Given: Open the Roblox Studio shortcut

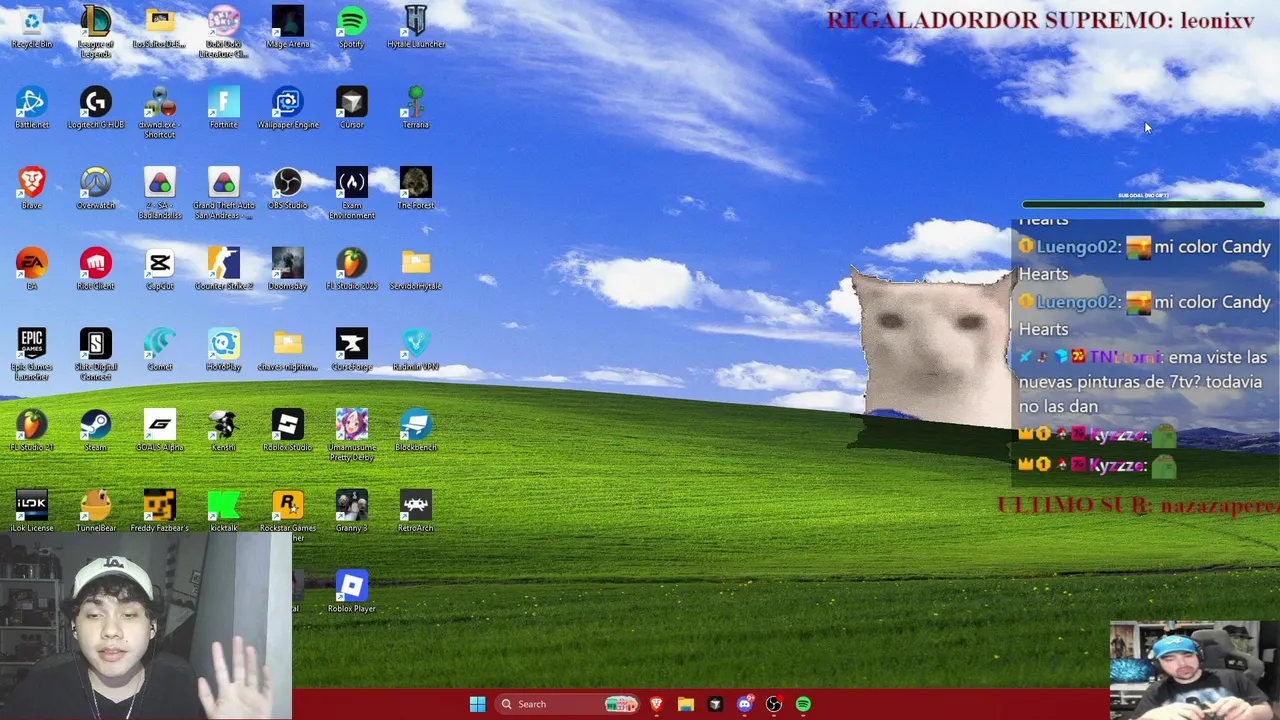Looking at the screenshot, I should click(x=288, y=431).
